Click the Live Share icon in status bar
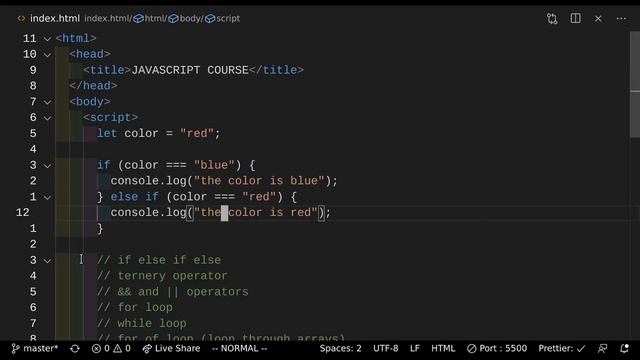 (147, 349)
